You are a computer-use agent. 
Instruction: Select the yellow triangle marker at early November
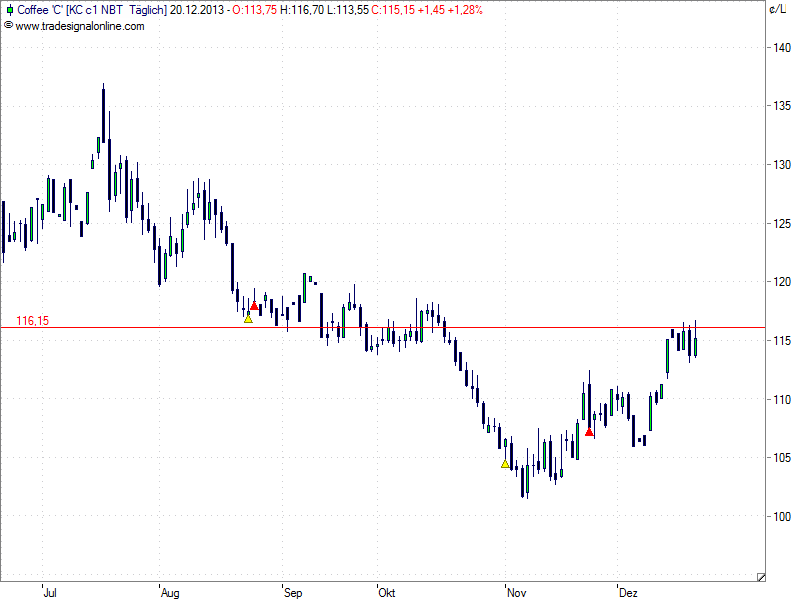point(505,464)
